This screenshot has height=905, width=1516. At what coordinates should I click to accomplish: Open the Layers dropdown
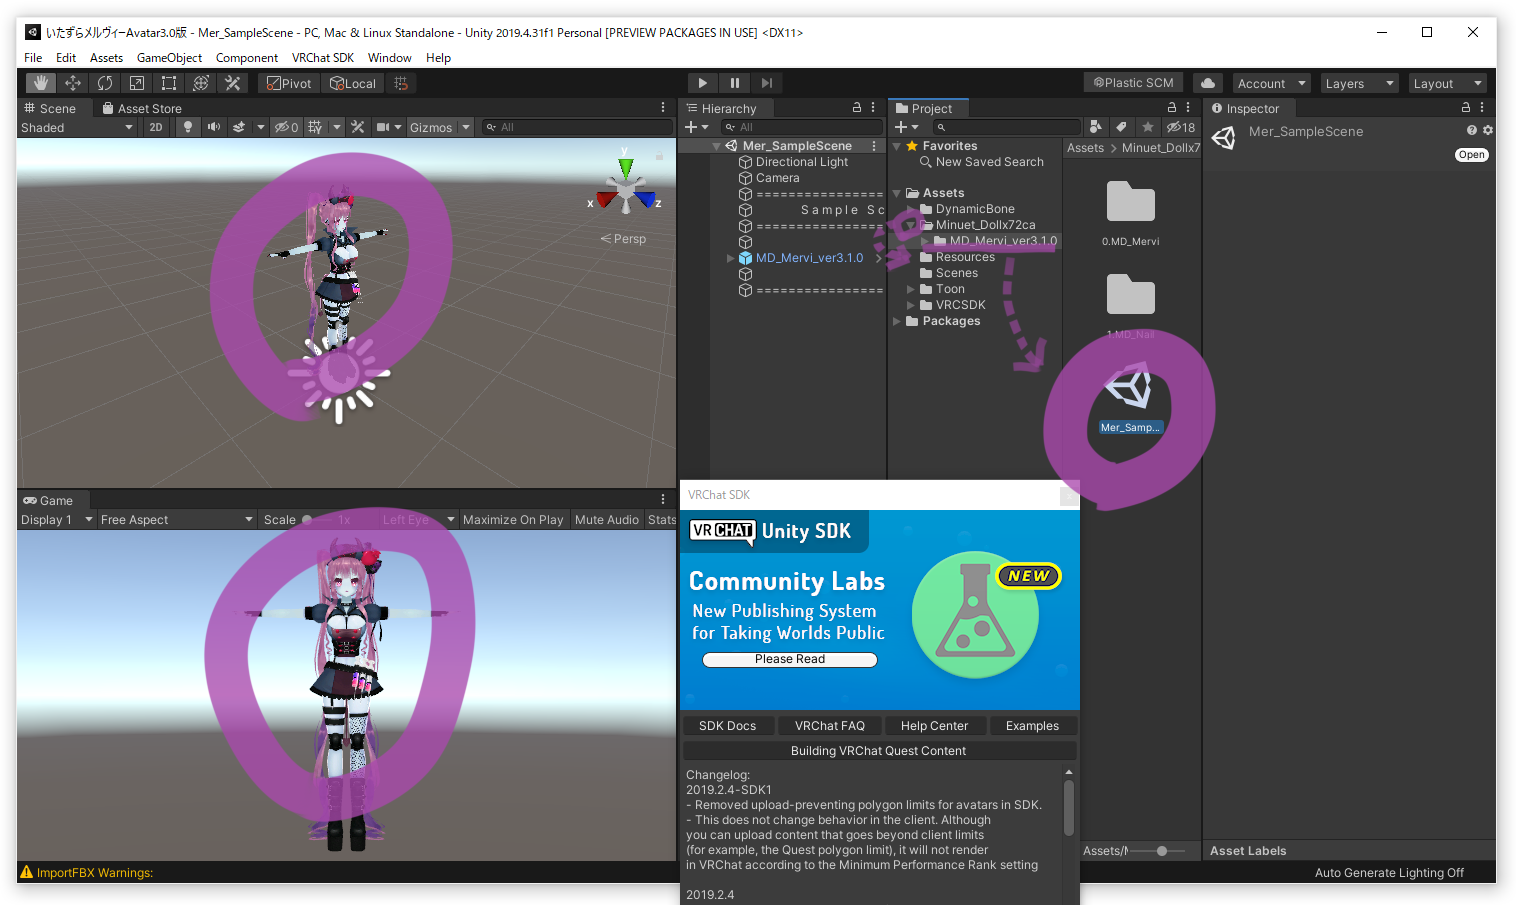1358,83
